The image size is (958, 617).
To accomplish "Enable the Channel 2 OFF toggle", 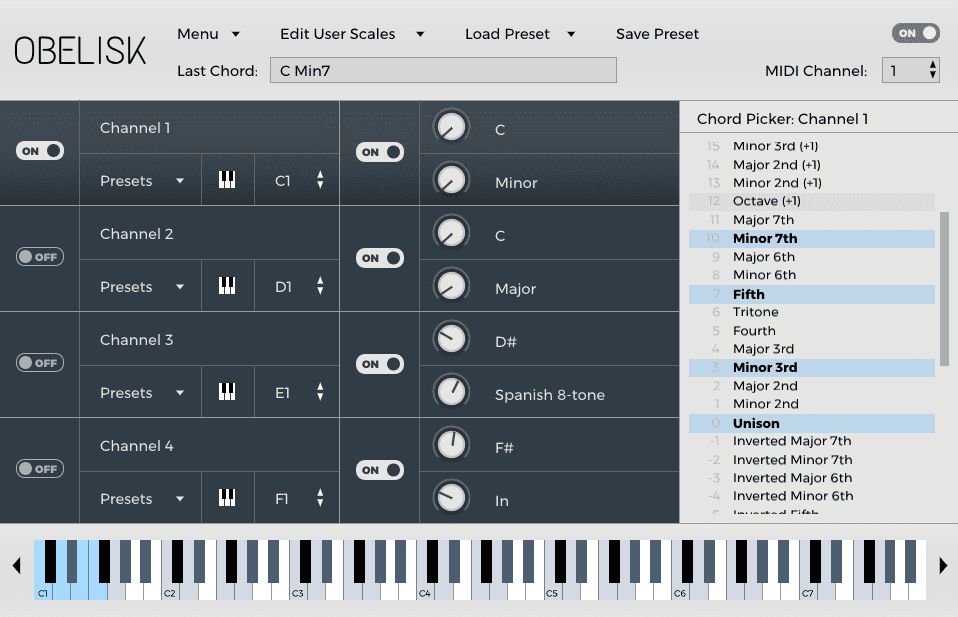I will point(40,257).
